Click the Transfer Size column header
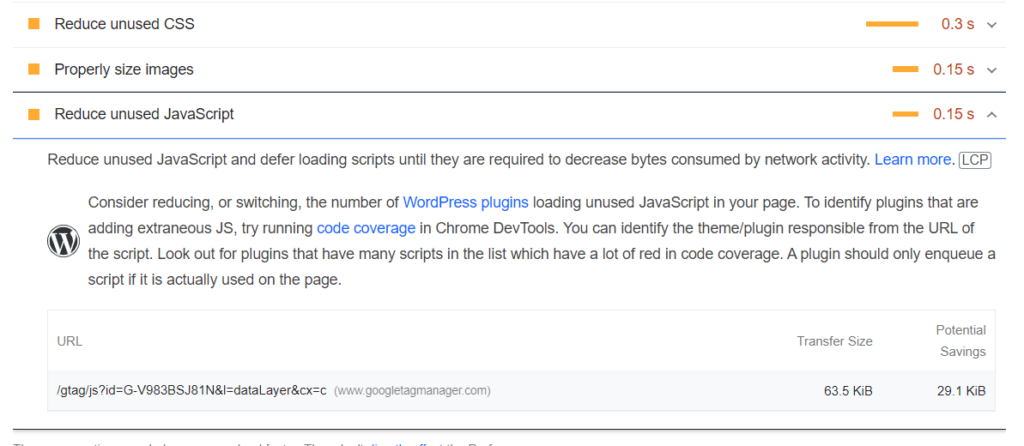Image resolution: width=1024 pixels, height=446 pixels. point(834,341)
